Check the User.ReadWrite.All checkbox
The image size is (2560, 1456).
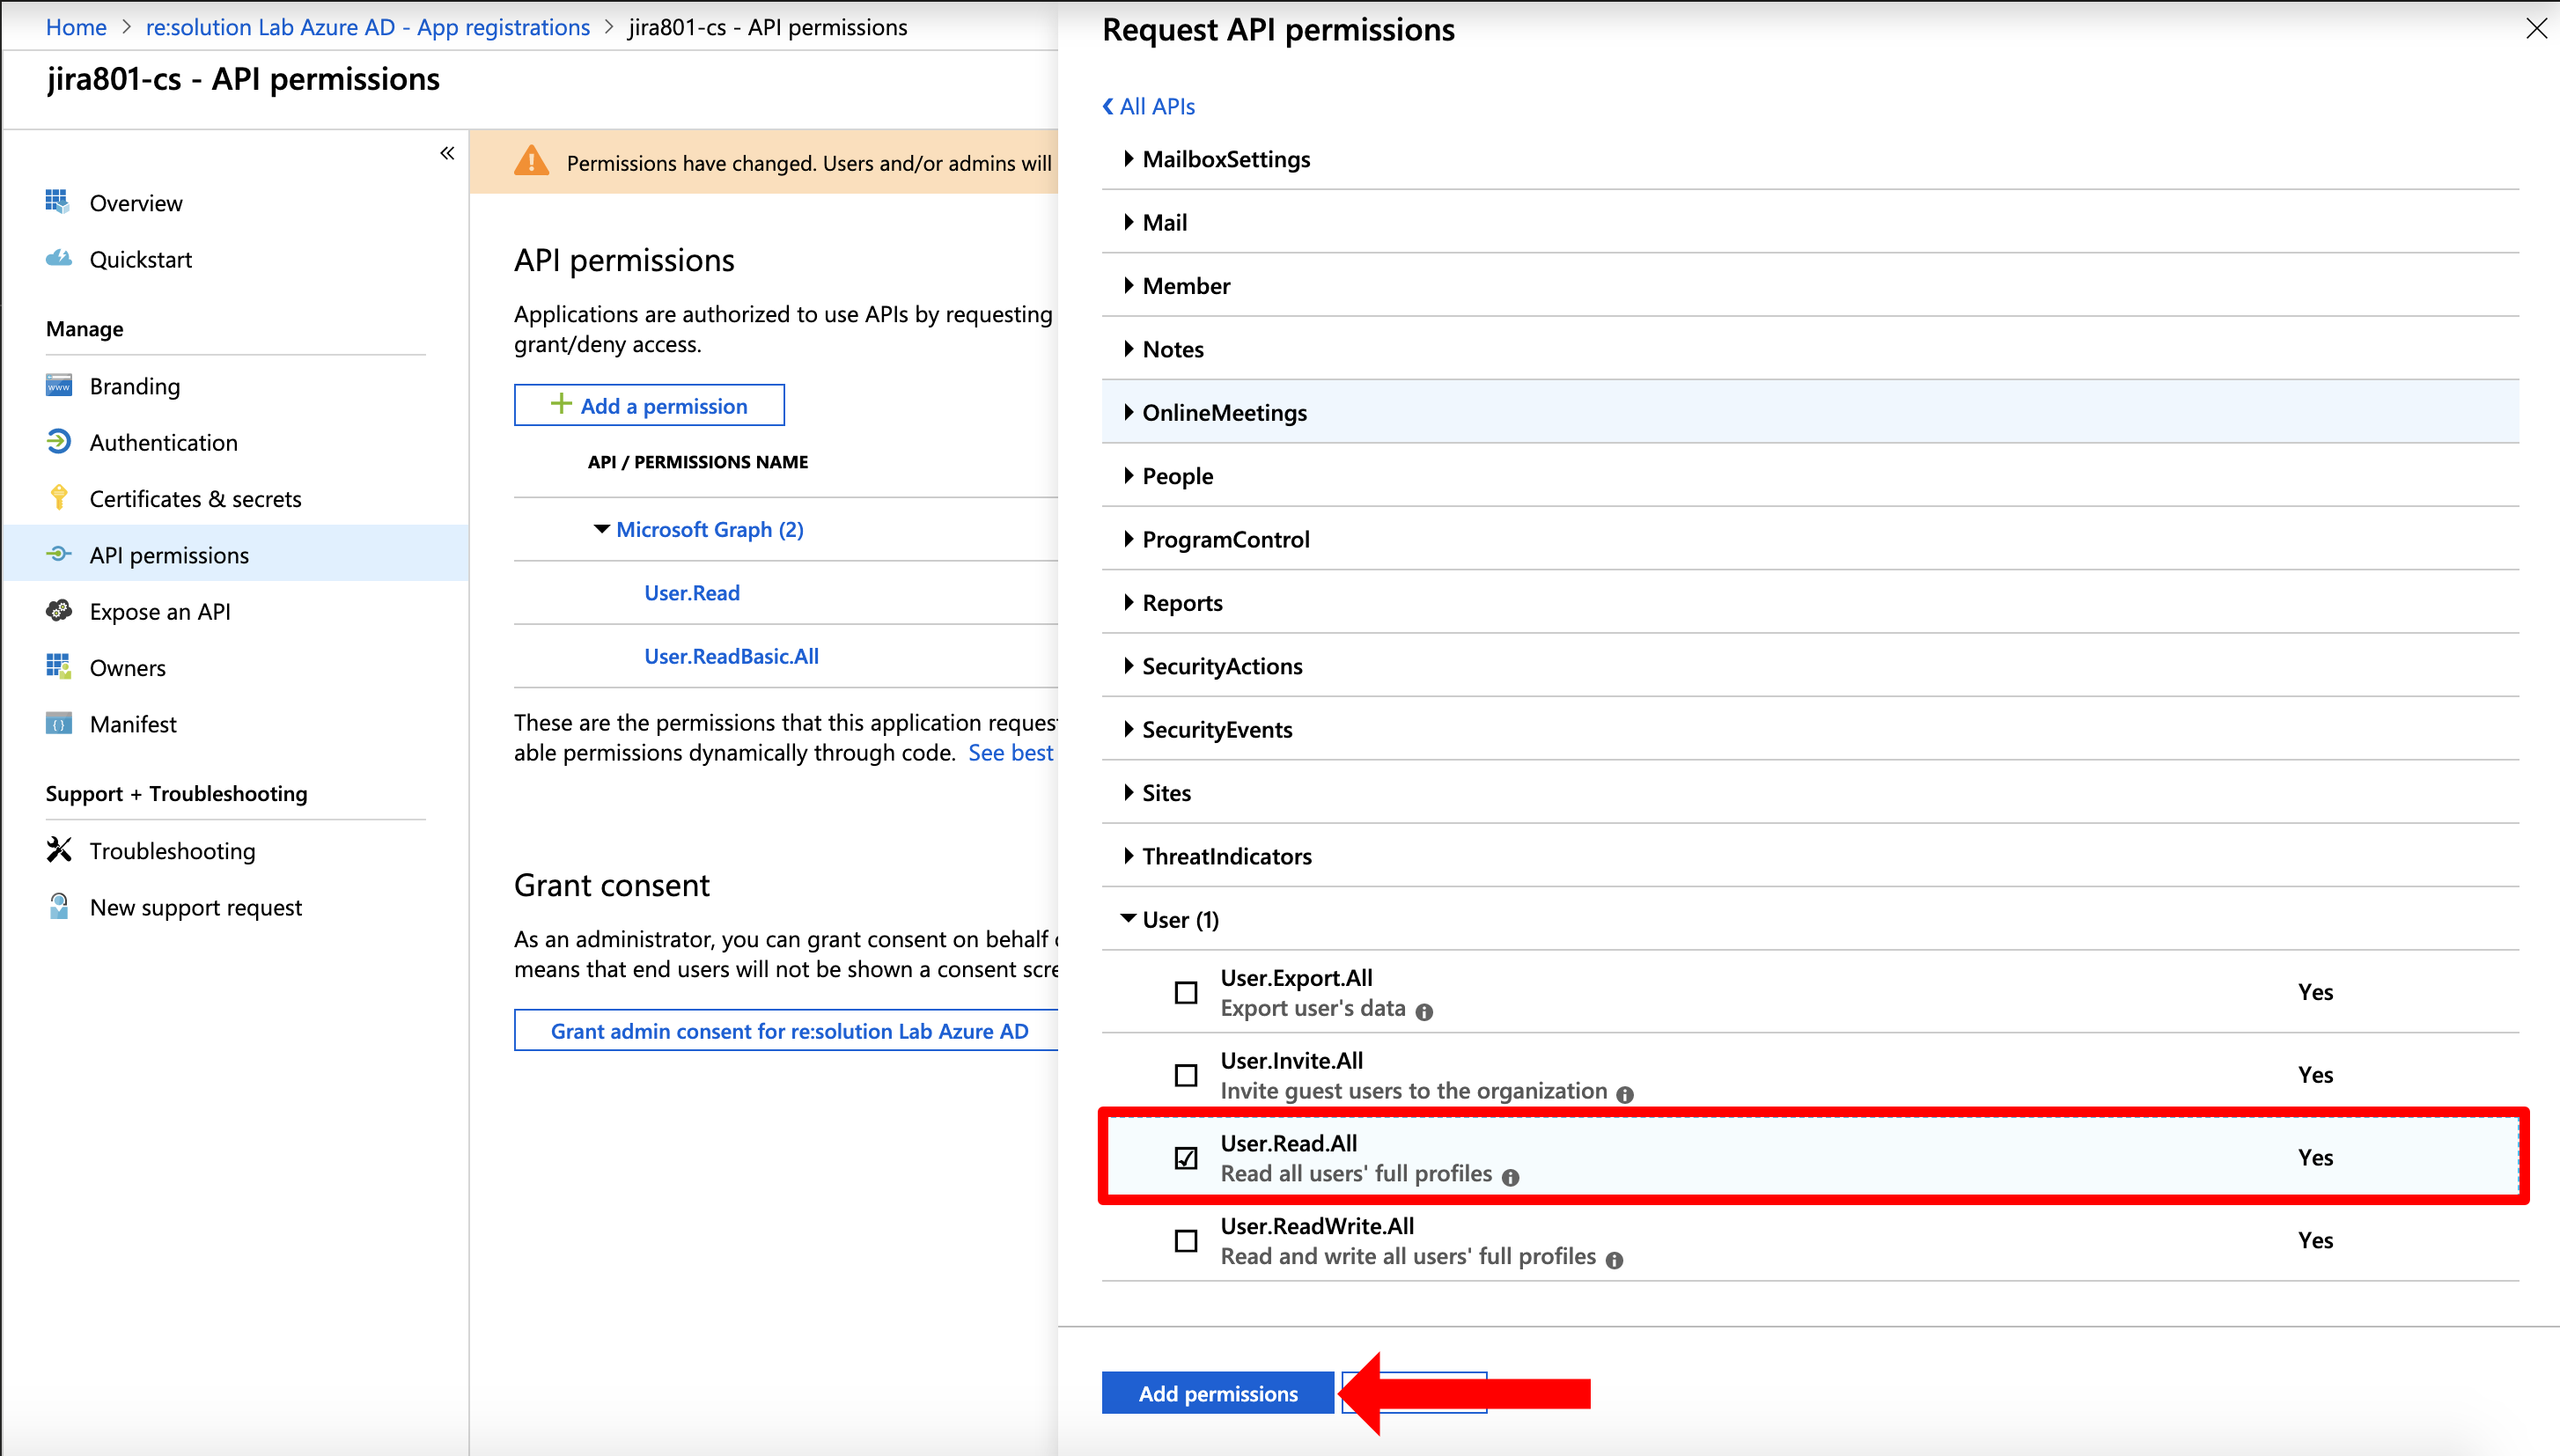point(1186,1240)
